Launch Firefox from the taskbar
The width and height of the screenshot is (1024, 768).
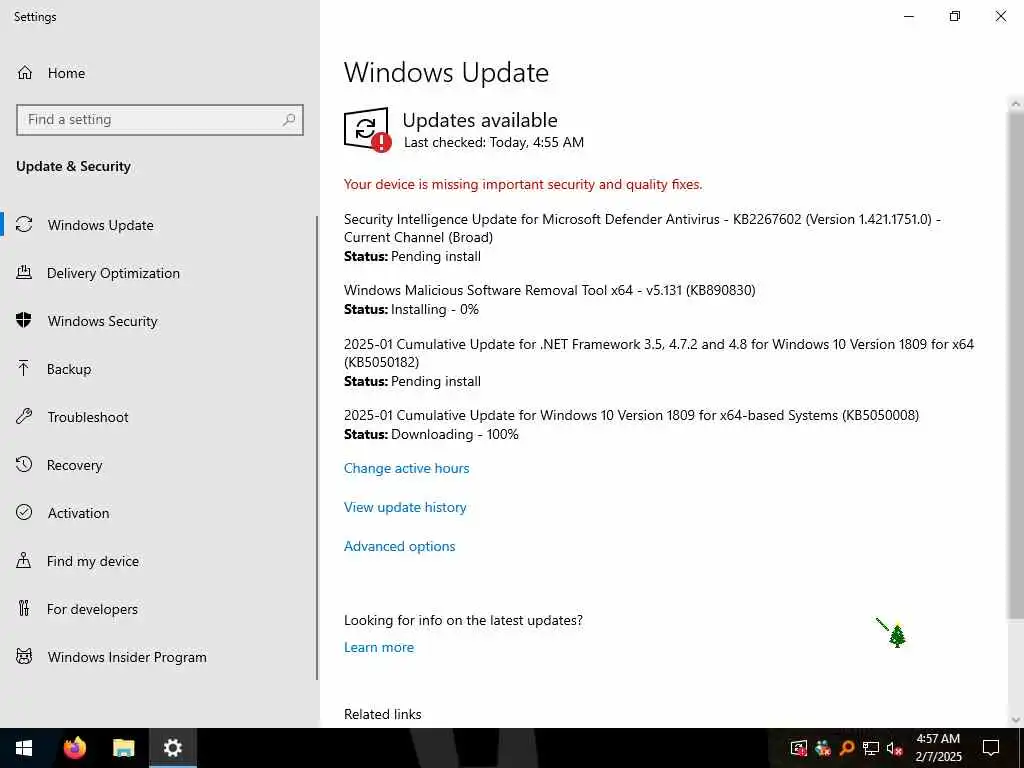(x=74, y=748)
